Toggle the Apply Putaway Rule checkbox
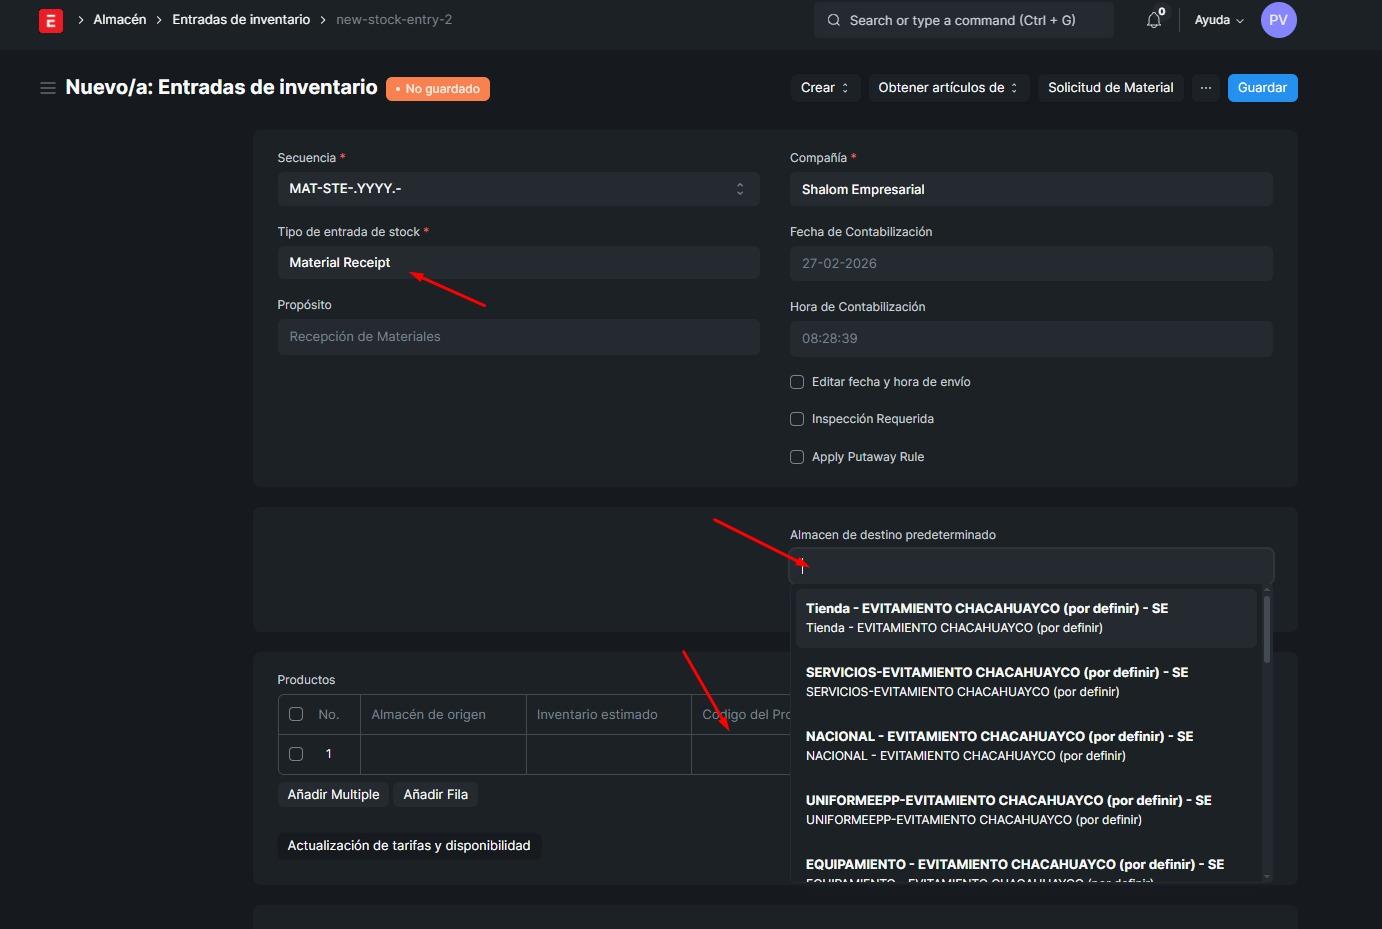 coord(797,457)
